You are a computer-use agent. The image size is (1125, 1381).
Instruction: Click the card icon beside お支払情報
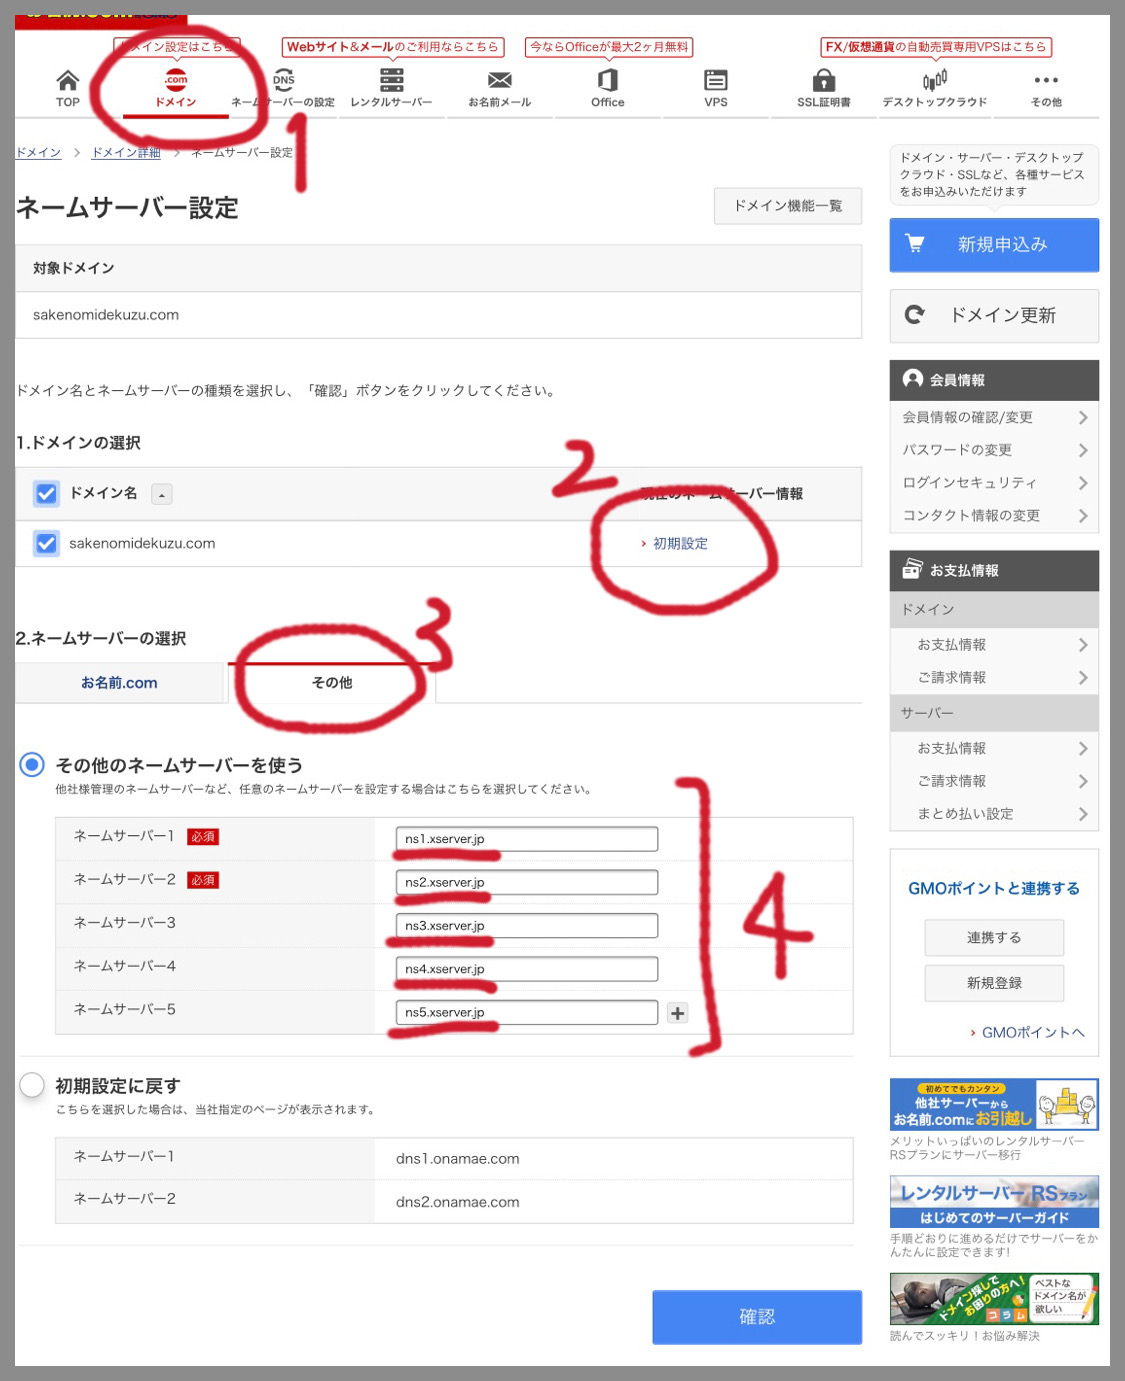coord(912,569)
